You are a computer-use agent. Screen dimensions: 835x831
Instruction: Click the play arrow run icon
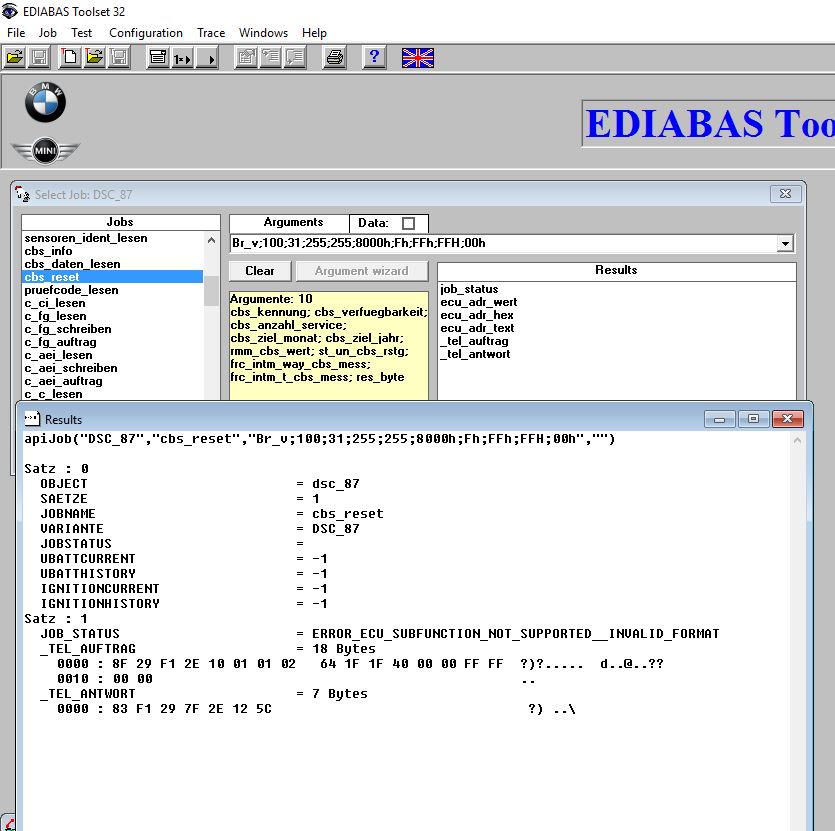(207, 58)
